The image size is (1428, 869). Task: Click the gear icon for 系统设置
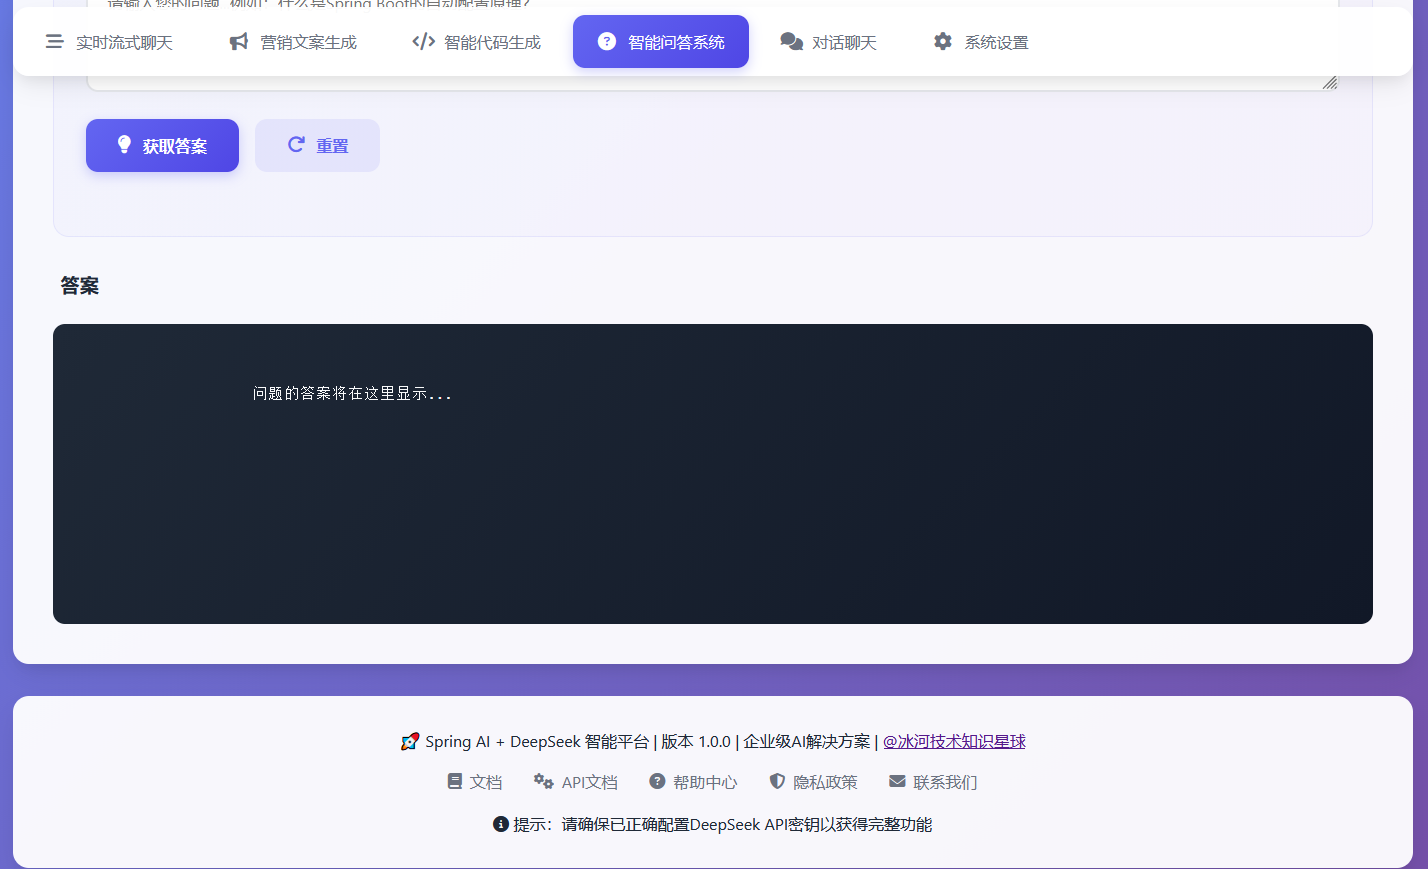click(x=943, y=42)
